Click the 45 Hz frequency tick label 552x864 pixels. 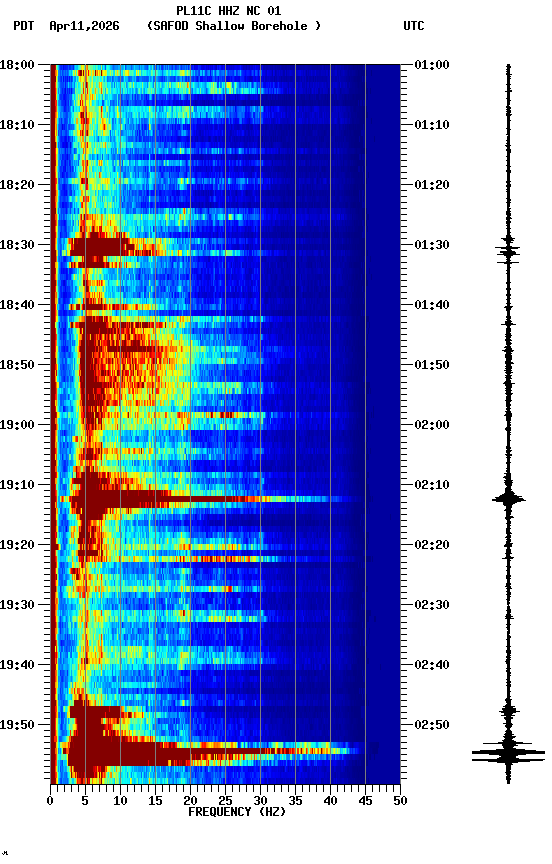(365, 802)
